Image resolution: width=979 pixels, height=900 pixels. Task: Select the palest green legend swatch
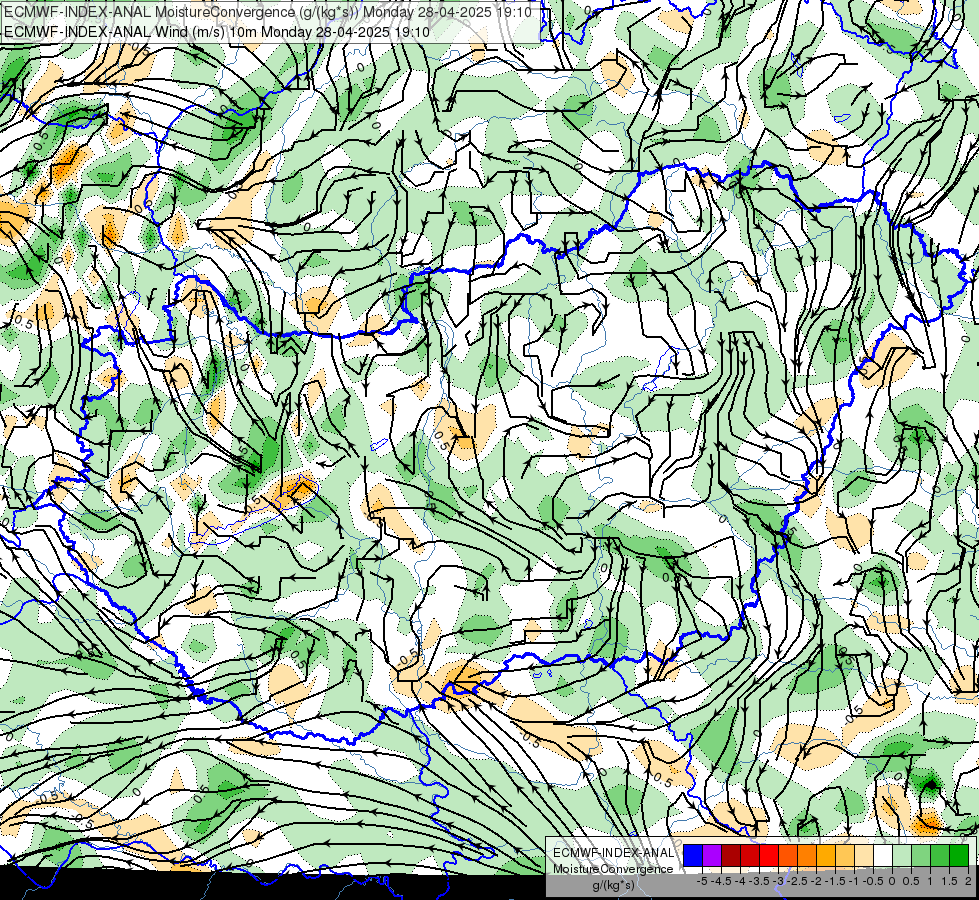point(902,856)
